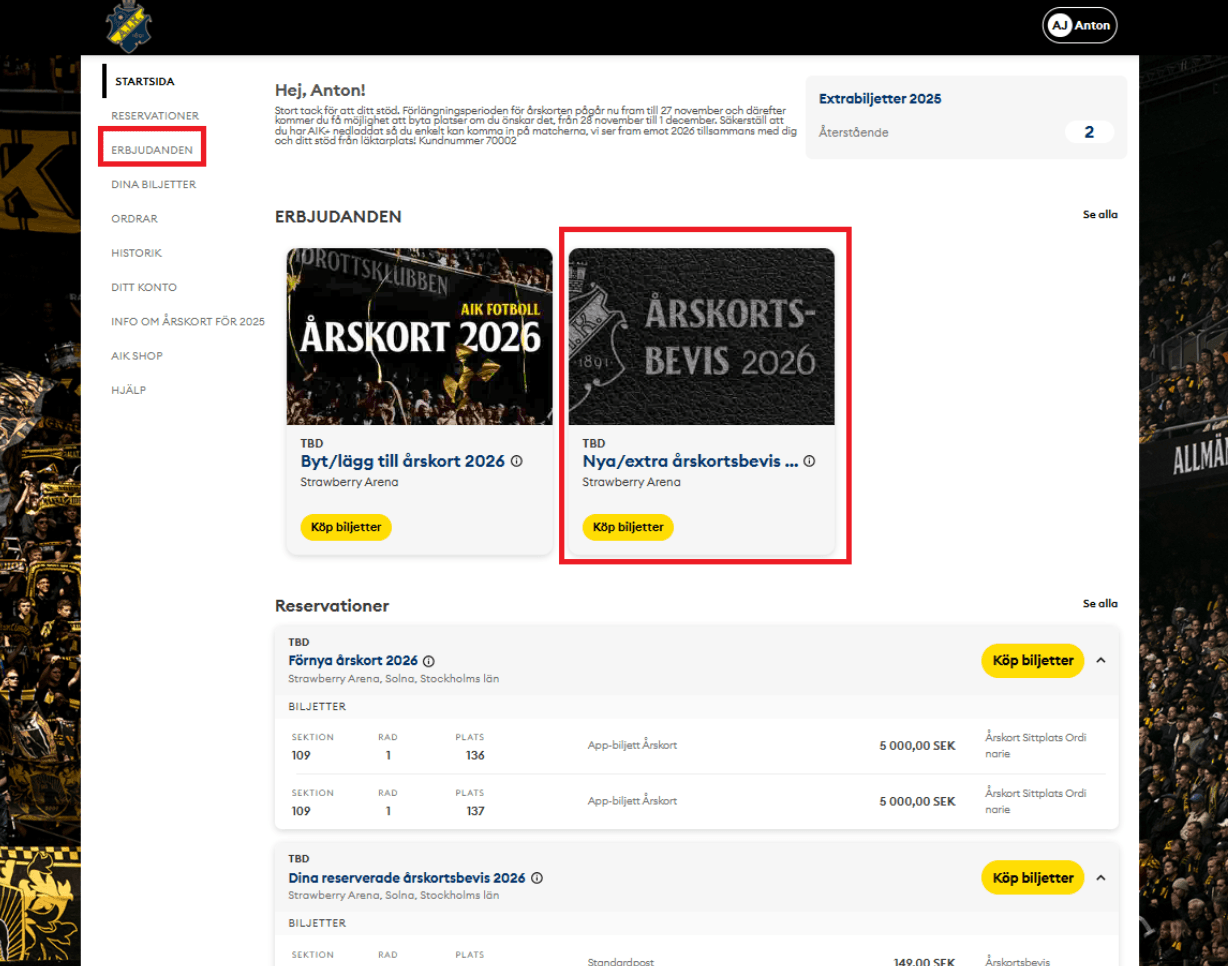This screenshot has height=966, width=1228.
Task: Click info icon beside Förnya årskort 2026
Action: coord(429,661)
